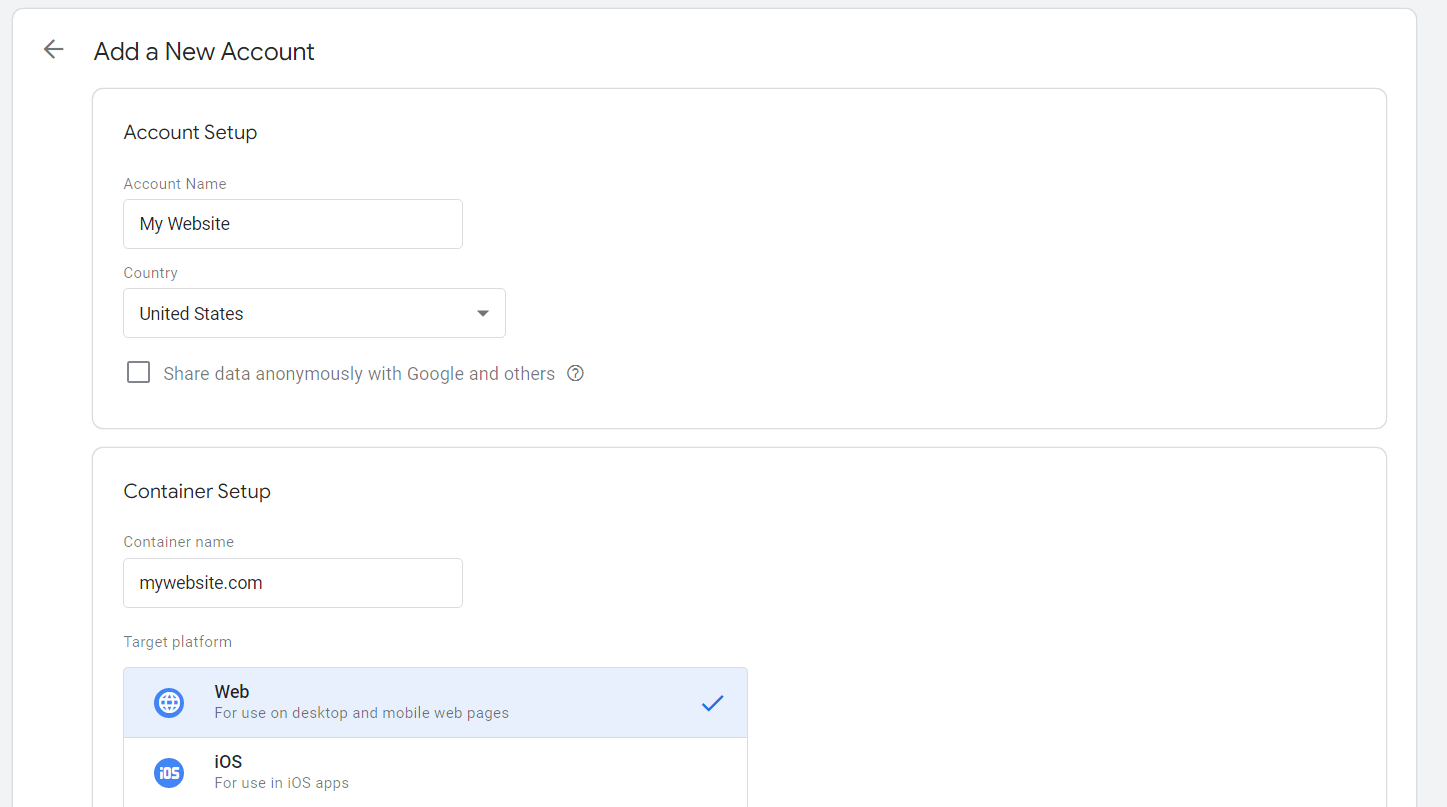This screenshot has height=807, width=1447.
Task: Click the globe icon in Target platform list
Action: point(169,702)
